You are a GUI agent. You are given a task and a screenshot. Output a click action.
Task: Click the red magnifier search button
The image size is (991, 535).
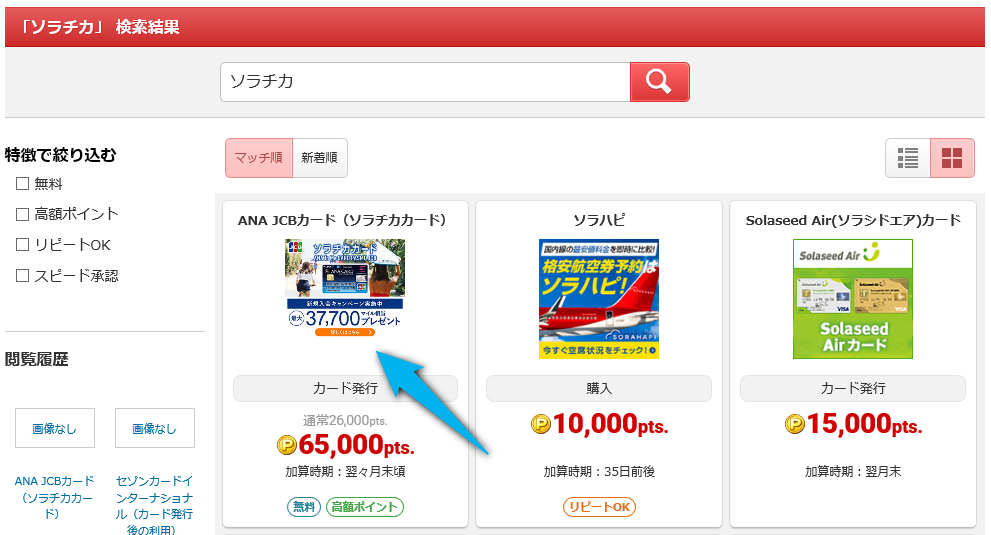click(659, 82)
